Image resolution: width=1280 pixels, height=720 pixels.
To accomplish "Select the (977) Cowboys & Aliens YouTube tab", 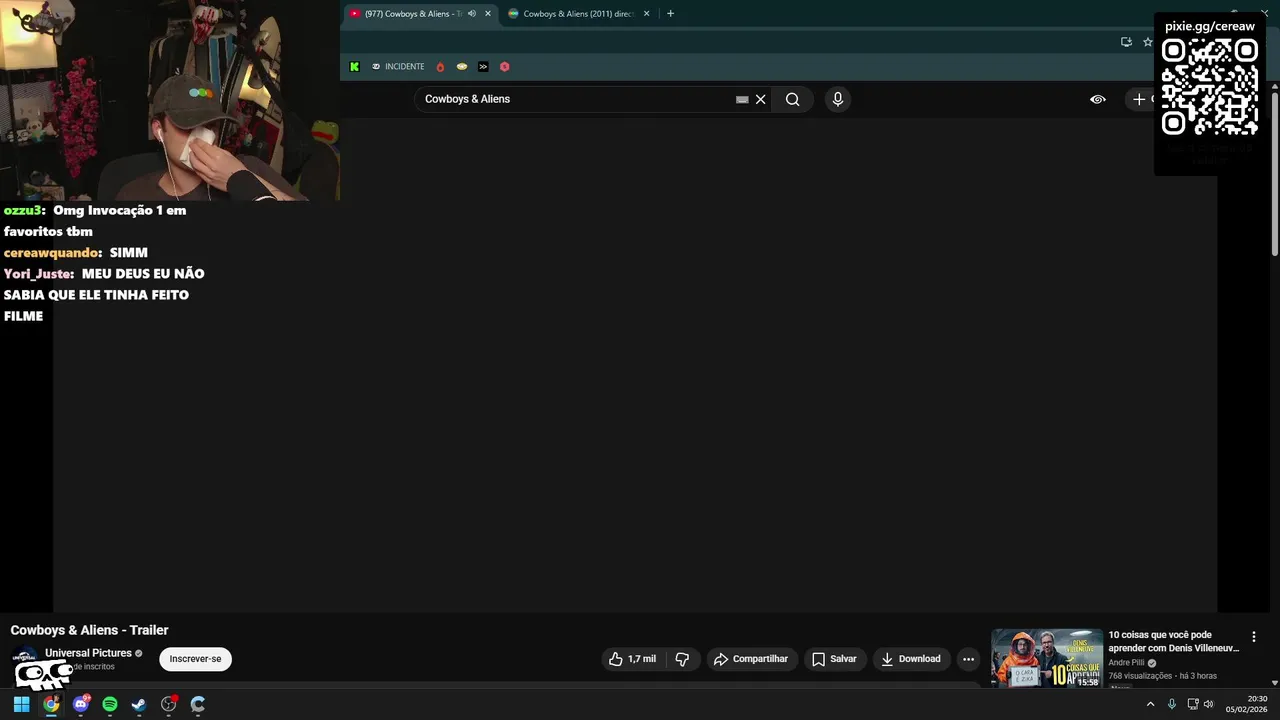I will tap(412, 14).
